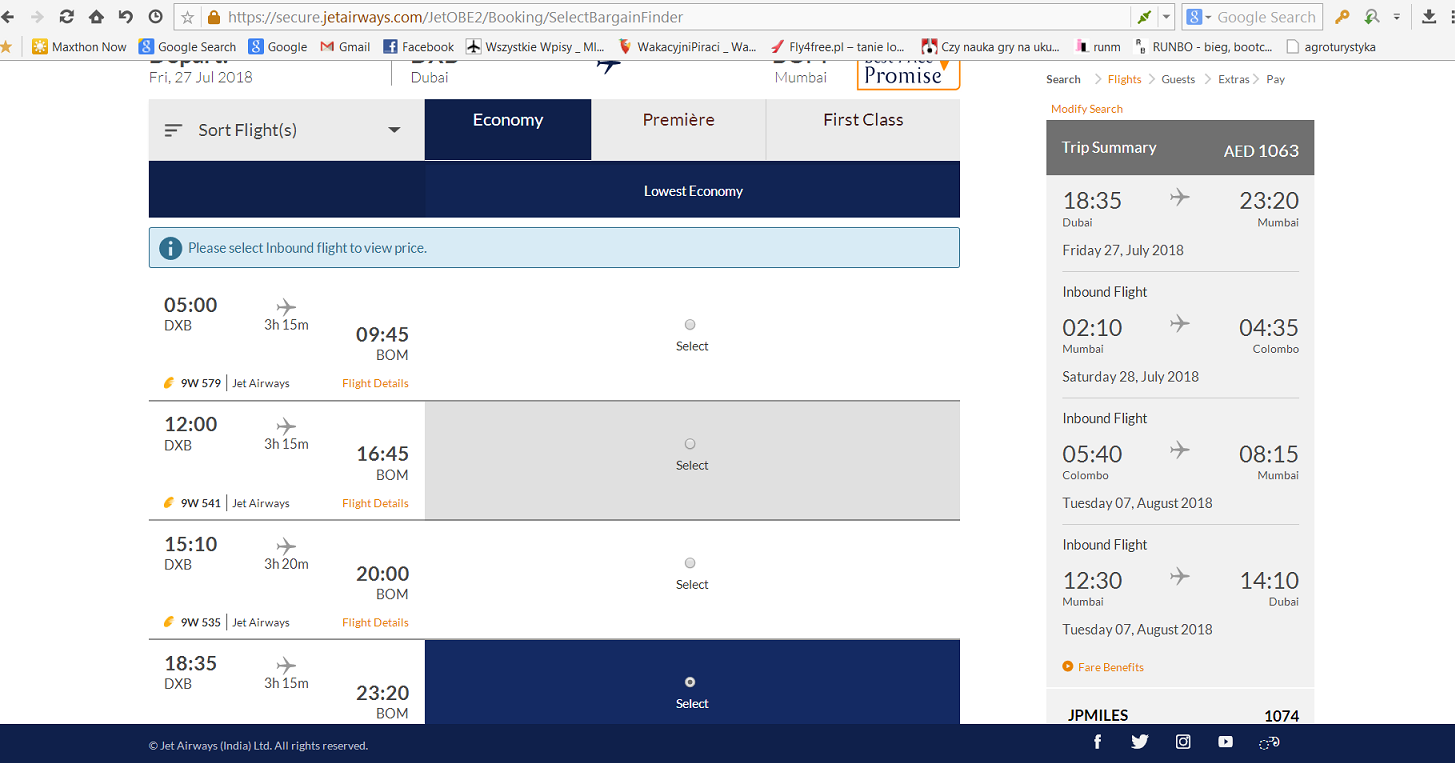
Task: Click the plane icon in 05:00 flight row
Action: [286, 307]
